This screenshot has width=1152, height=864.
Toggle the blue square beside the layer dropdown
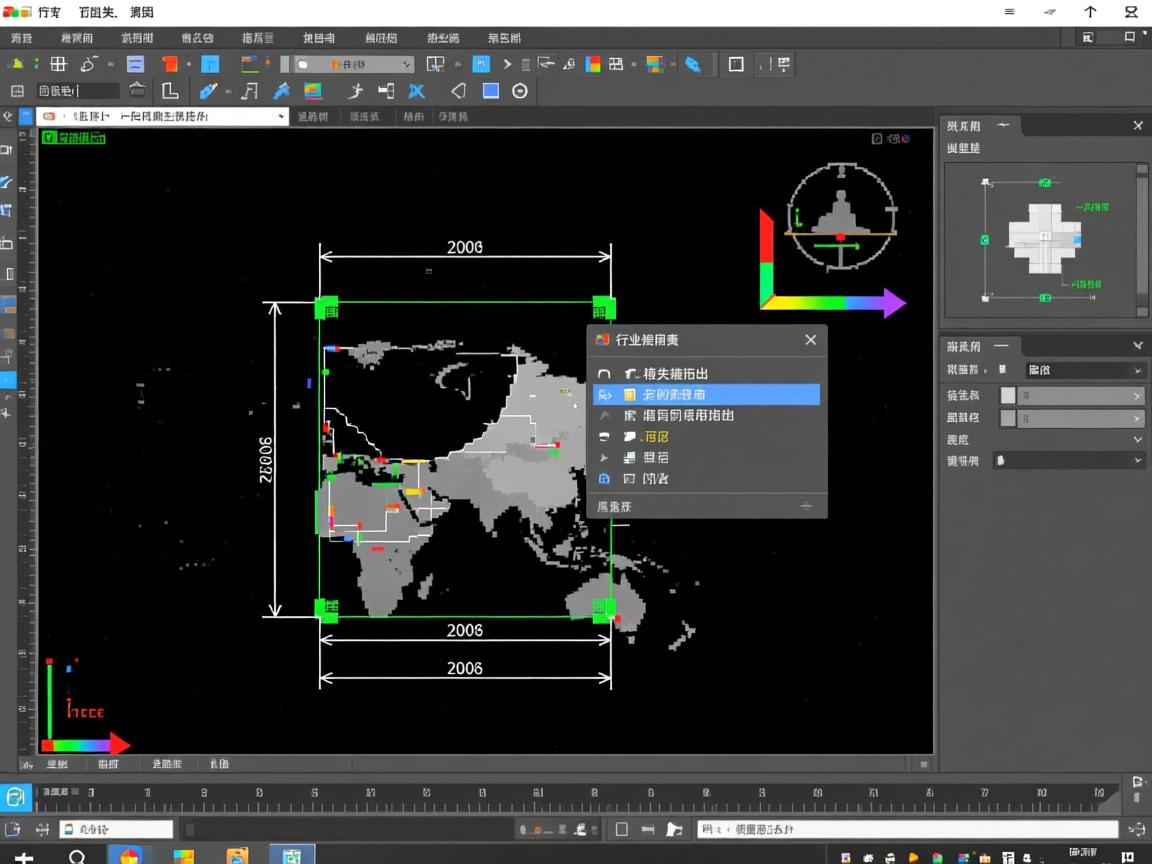[x=26, y=116]
